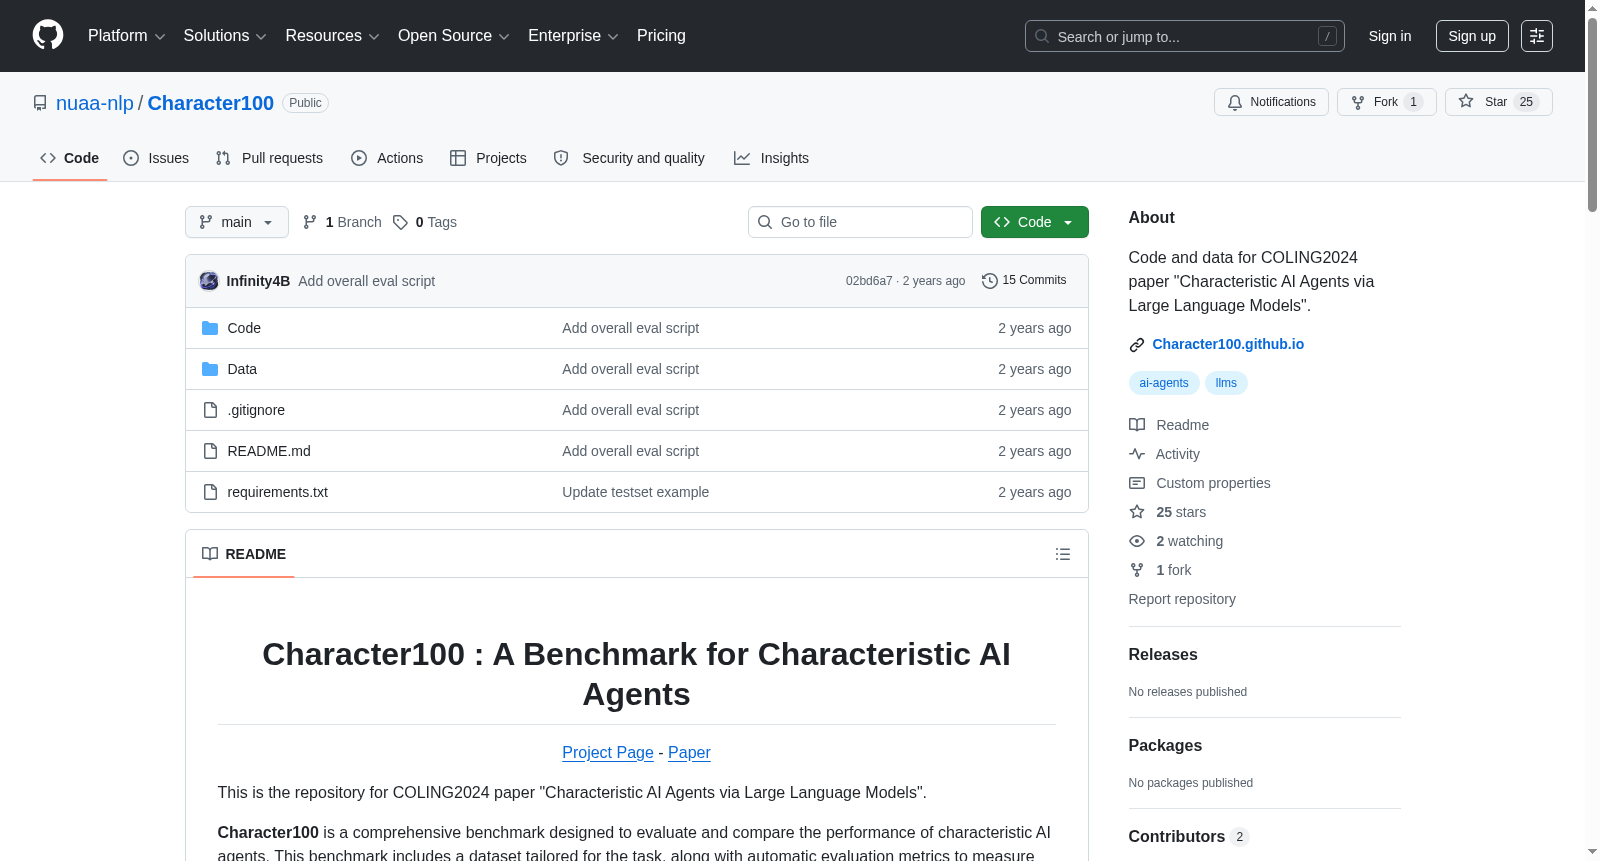Screen dimensions: 1600x861
Task: Click the Data folder icon
Action: pyautogui.click(x=210, y=369)
